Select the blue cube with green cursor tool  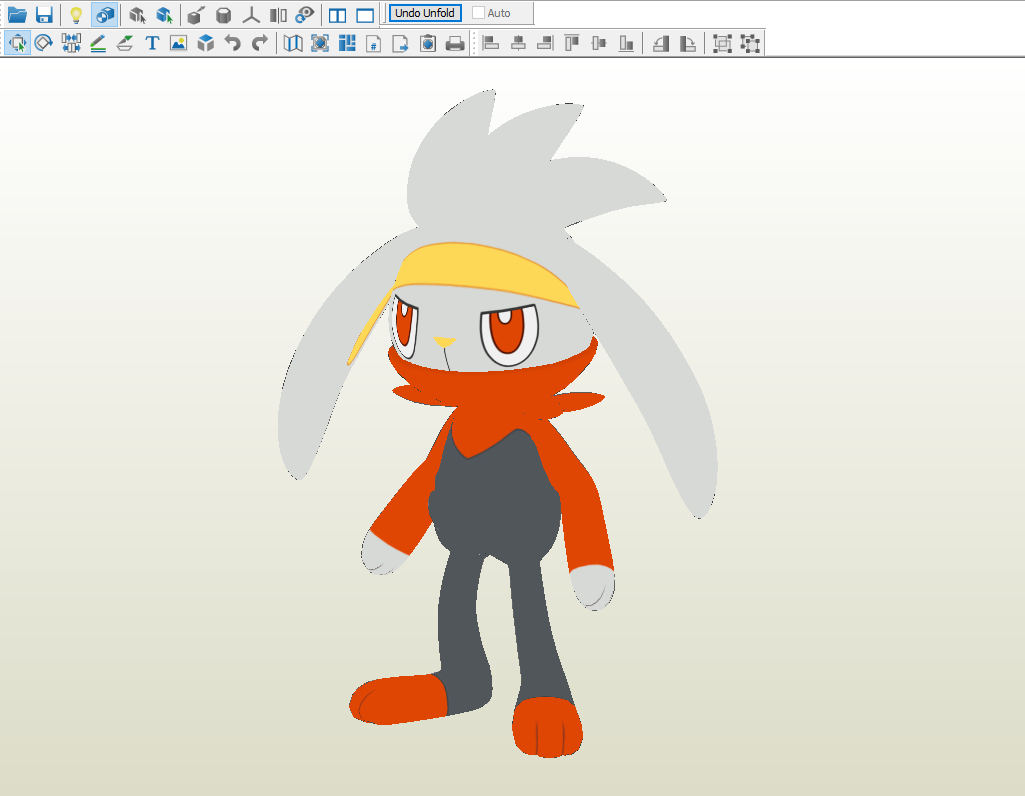pyautogui.click(x=164, y=14)
